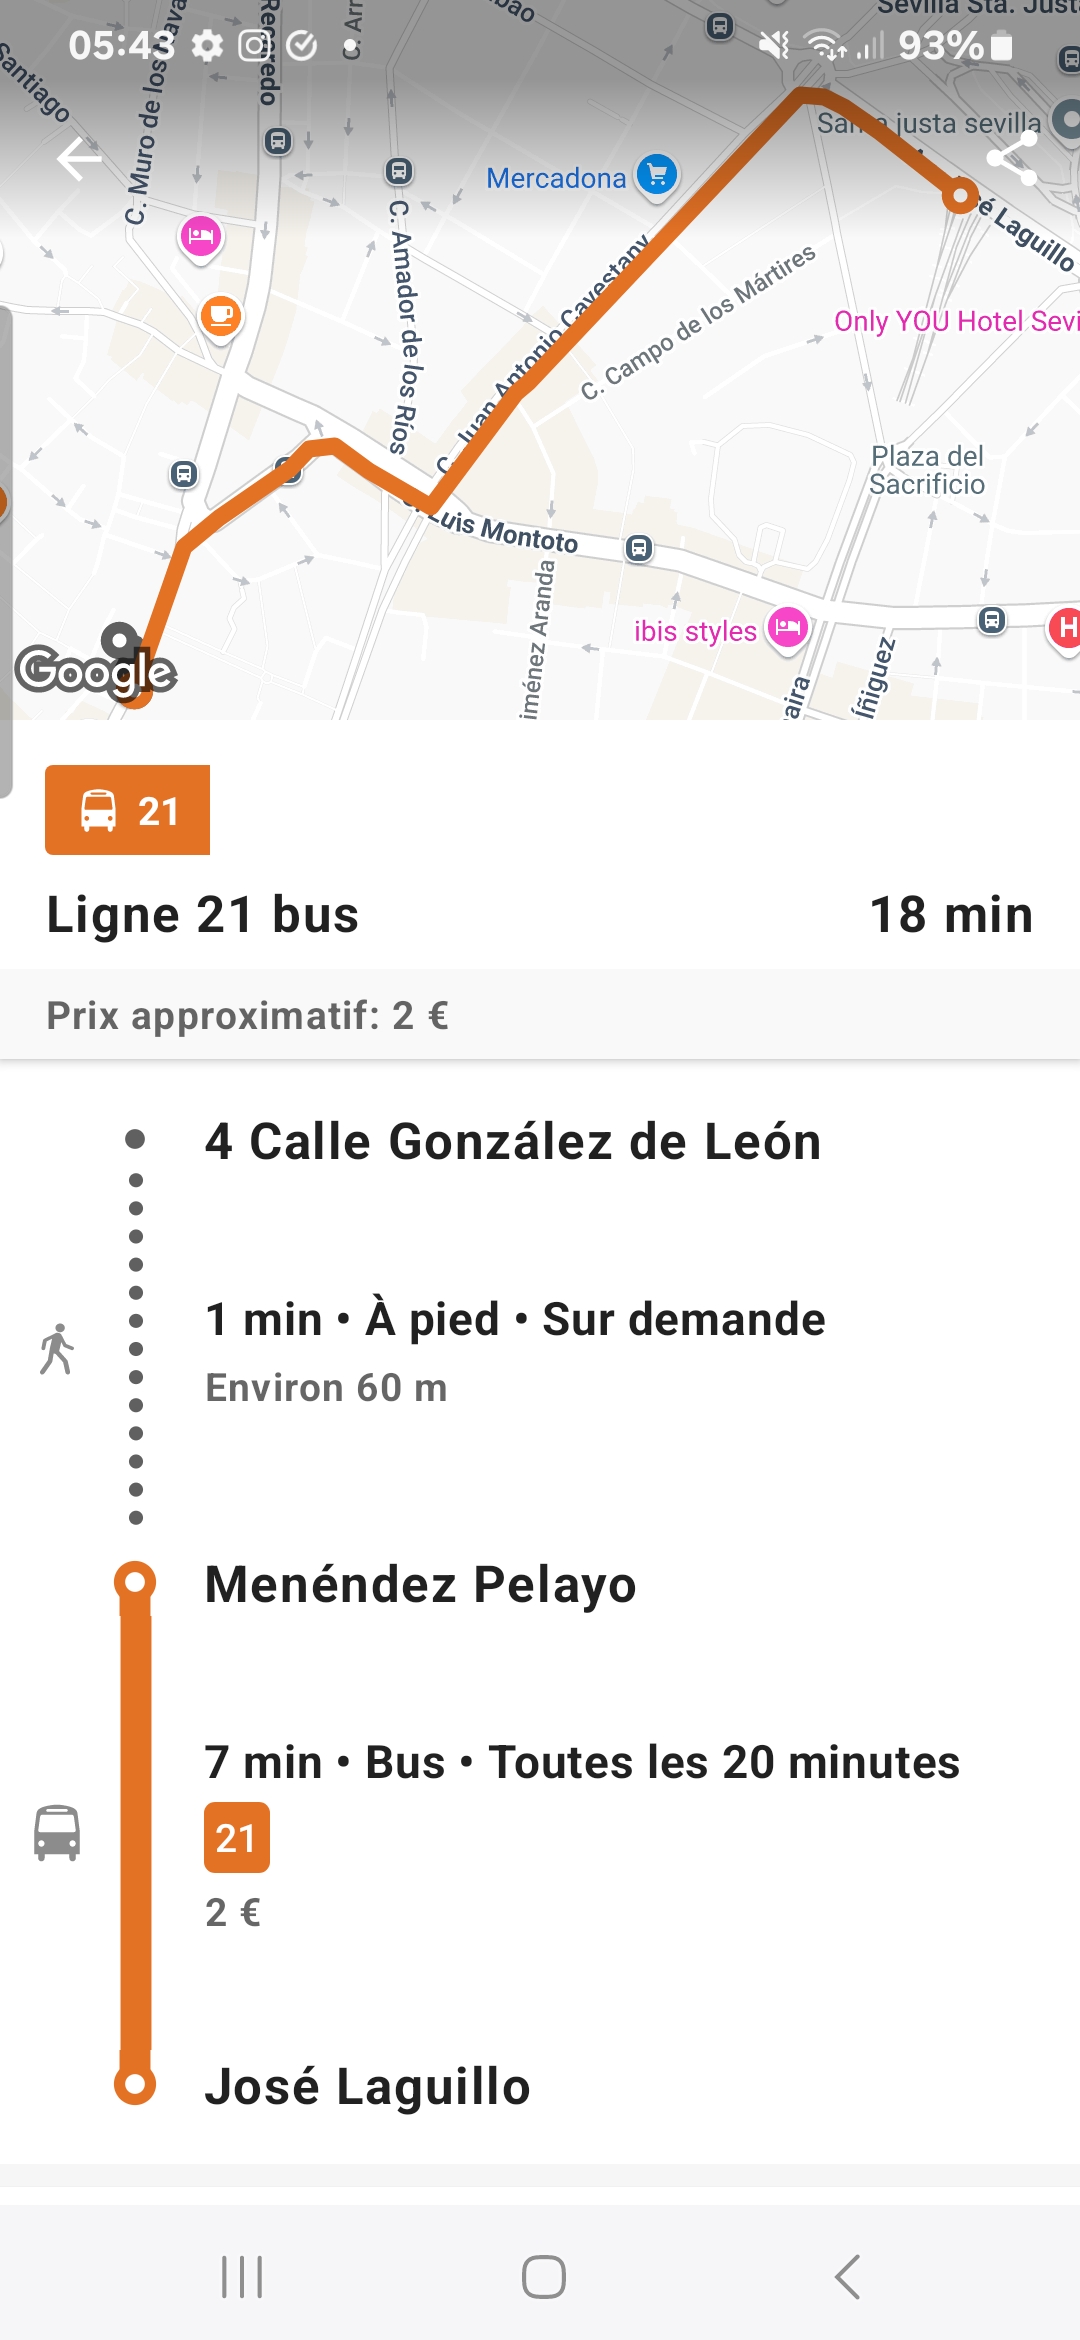
Task: Tap the ibis styles hotel pin
Action: [x=788, y=628]
